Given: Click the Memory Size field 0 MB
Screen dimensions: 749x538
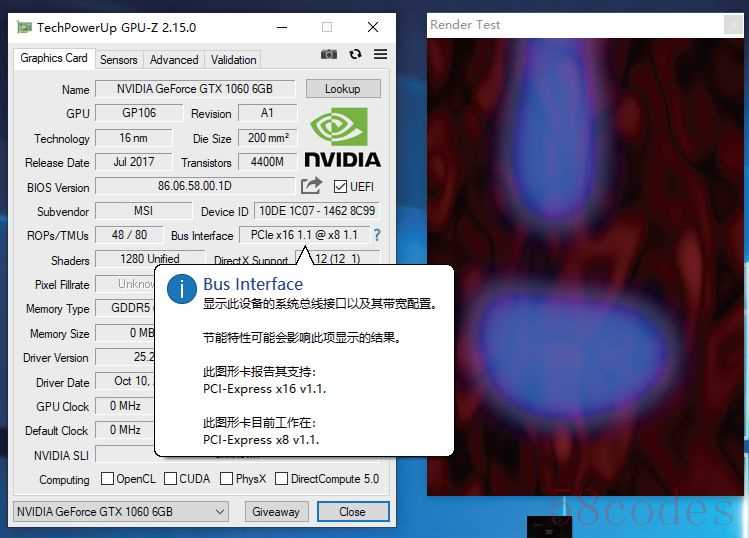Looking at the screenshot, I should tap(125, 333).
